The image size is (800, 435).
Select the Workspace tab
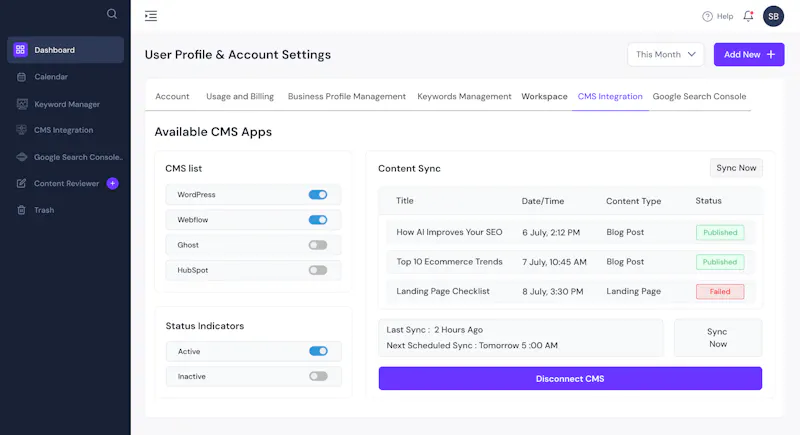tap(544, 96)
